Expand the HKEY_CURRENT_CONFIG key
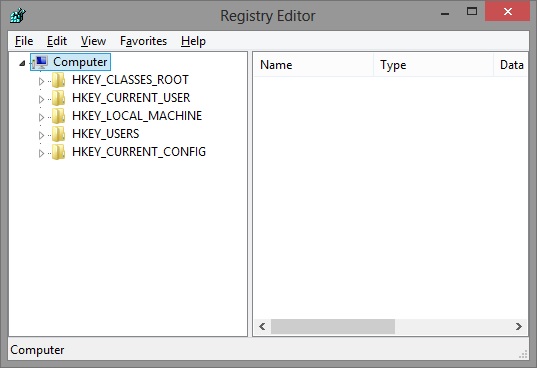The width and height of the screenshot is (537, 368). click(x=41, y=153)
